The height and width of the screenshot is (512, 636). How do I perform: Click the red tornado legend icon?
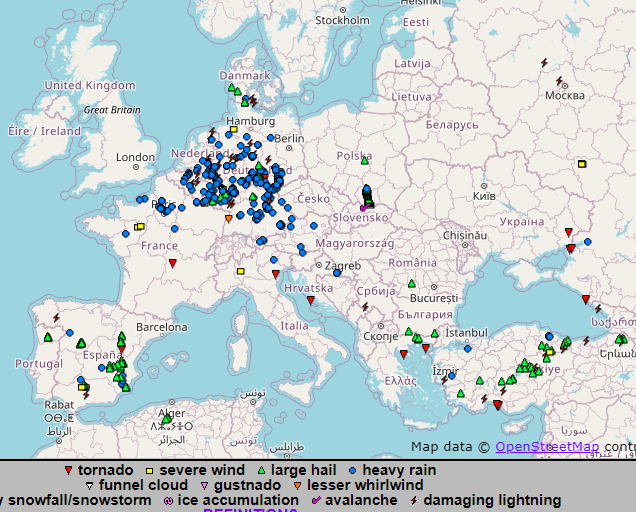point(69,471)
